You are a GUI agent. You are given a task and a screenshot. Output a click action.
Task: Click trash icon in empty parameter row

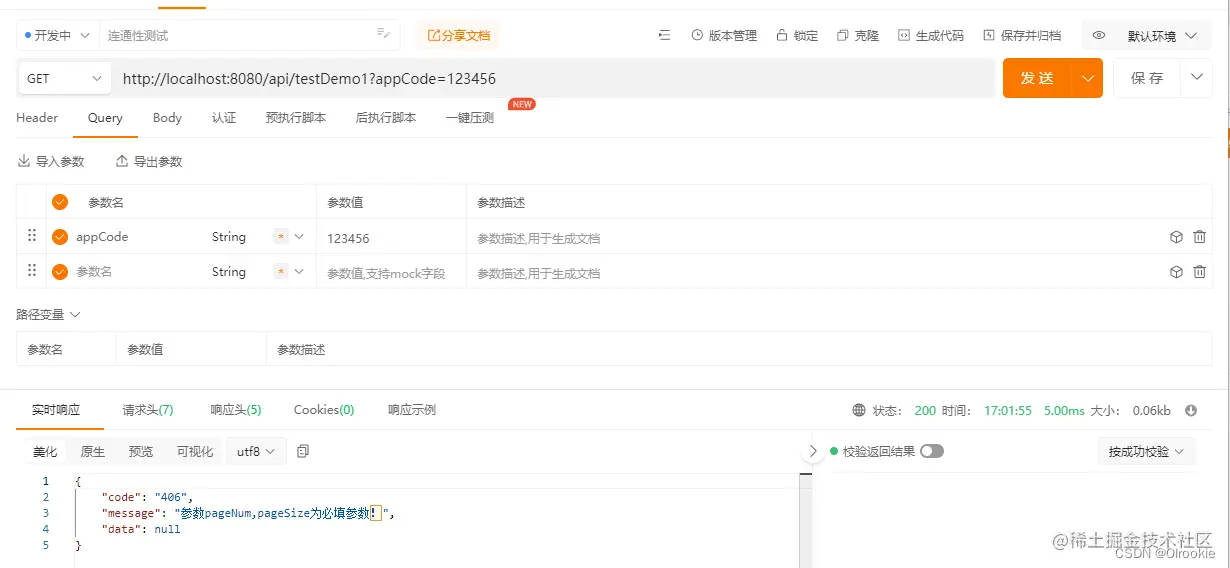pyautogui.click(x=1200, y=271)
